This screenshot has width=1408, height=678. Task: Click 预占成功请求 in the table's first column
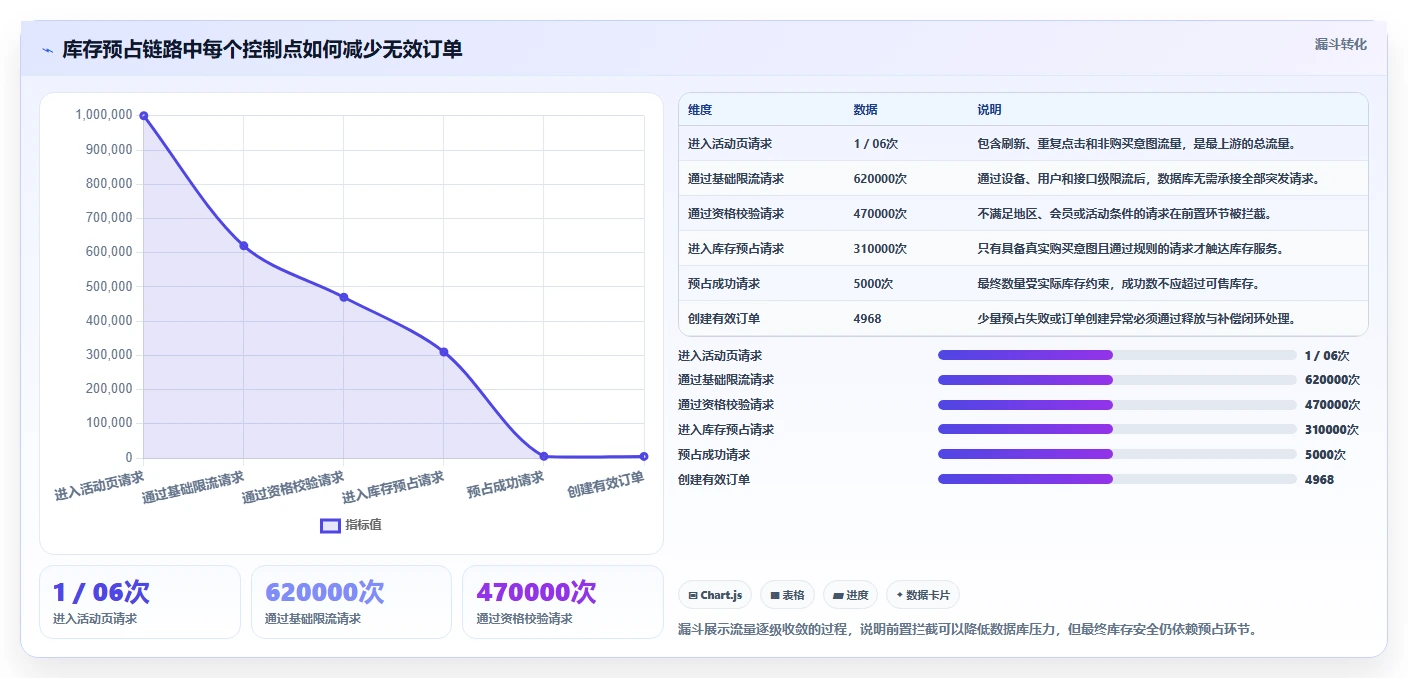pyautogui.click(x=725, y=284)
